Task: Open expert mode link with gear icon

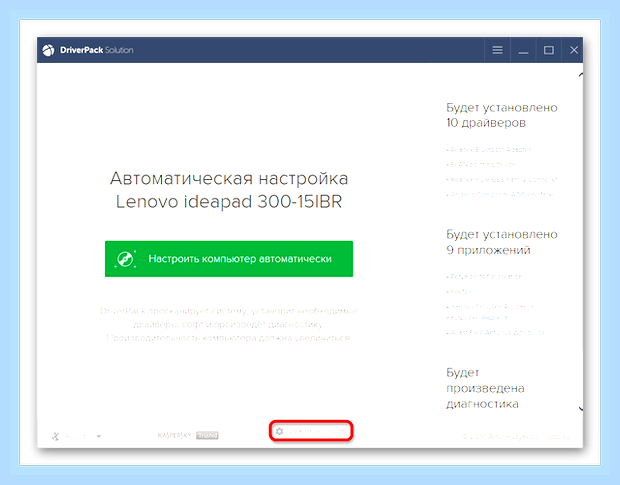Action: [311, 431]
